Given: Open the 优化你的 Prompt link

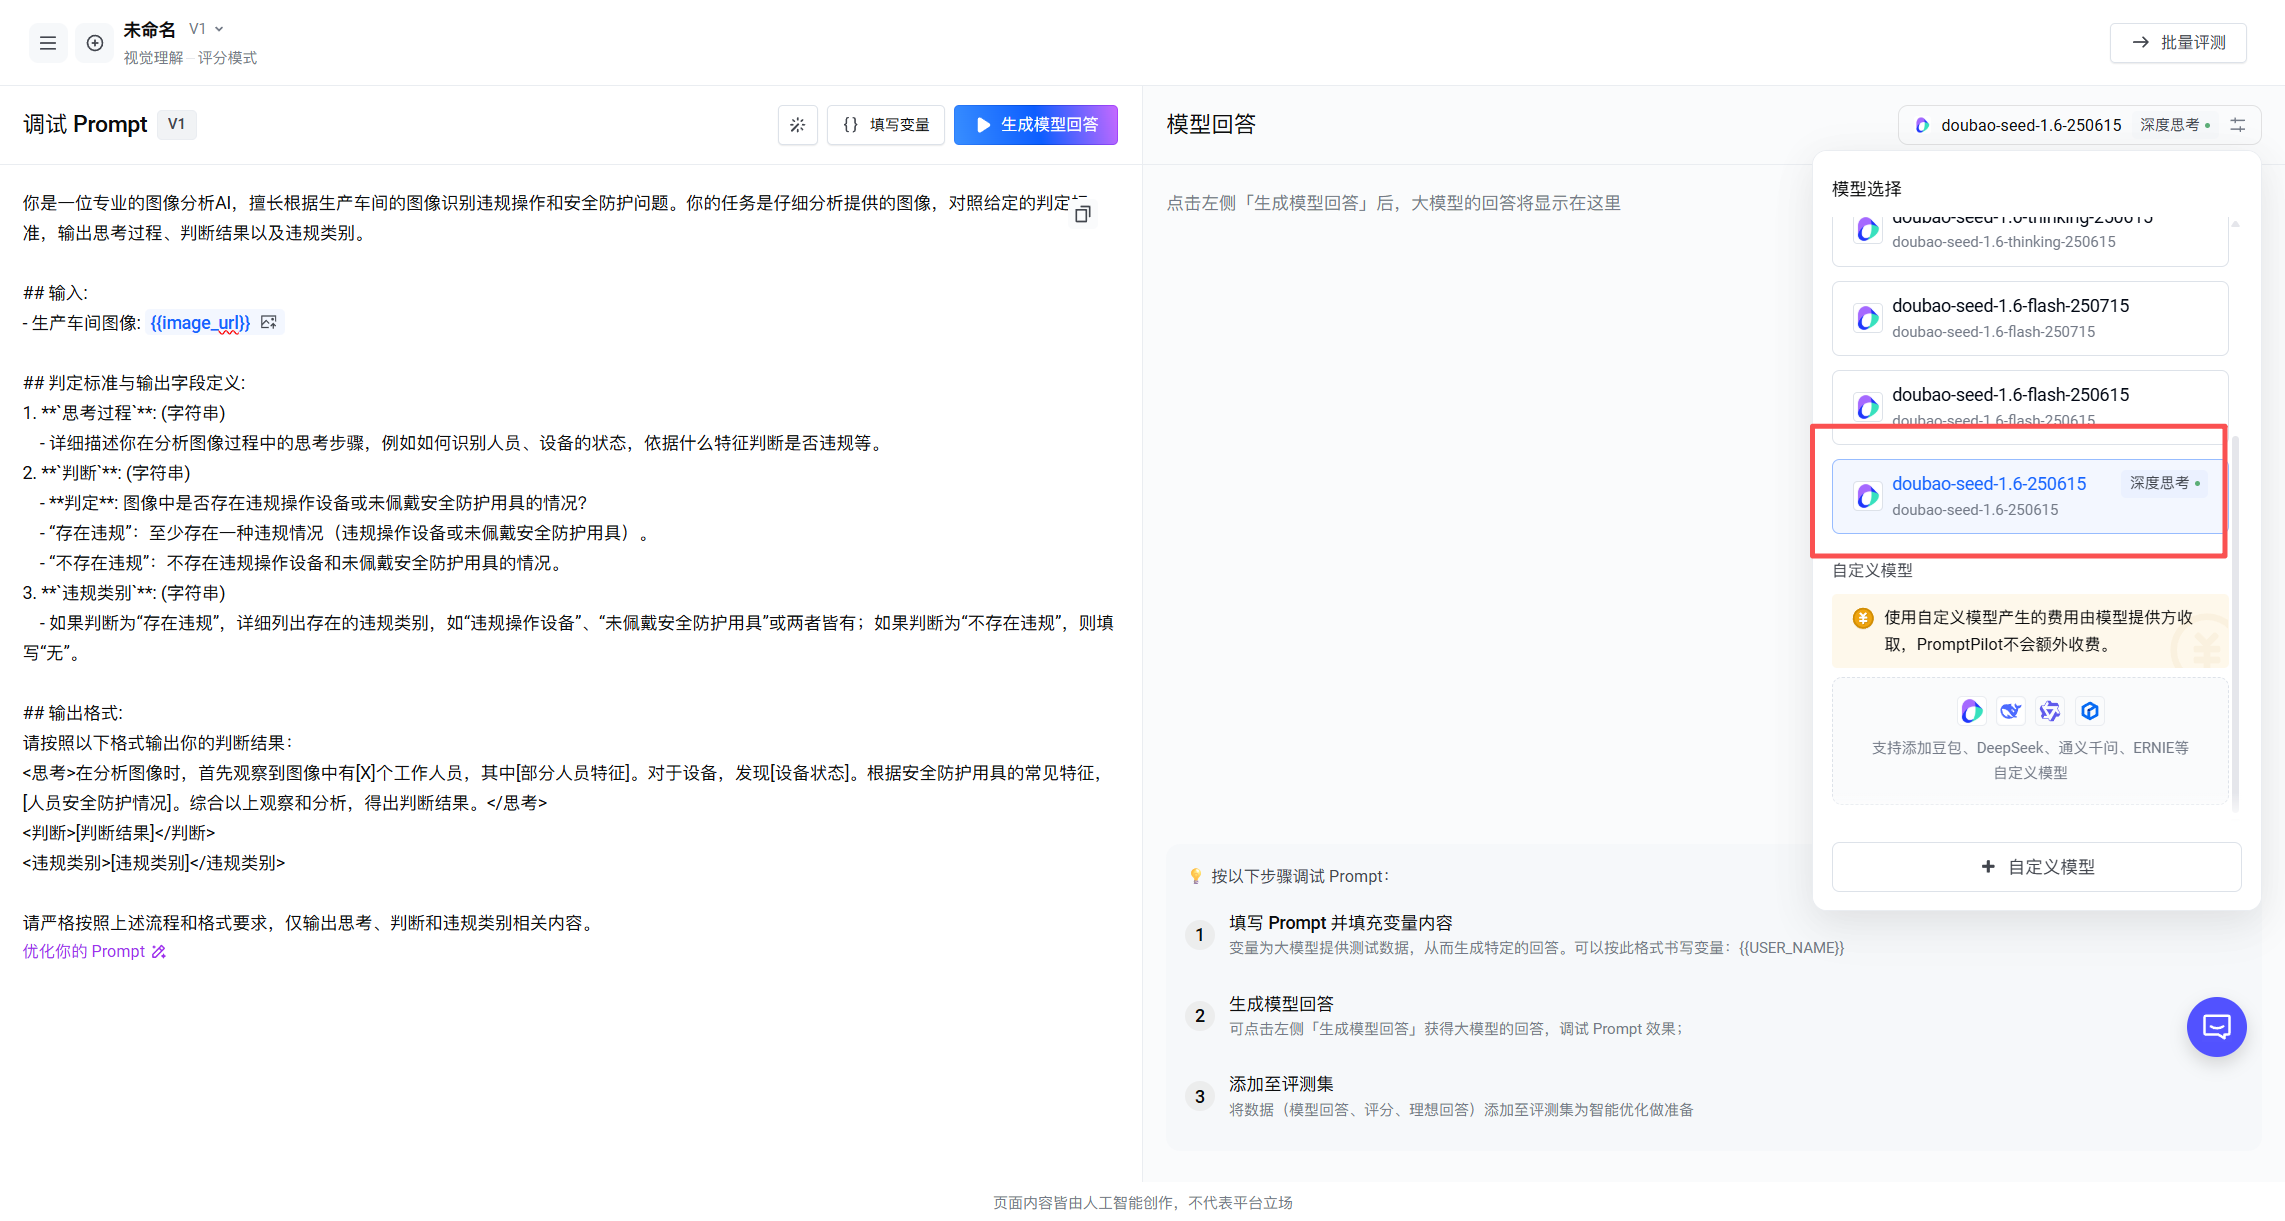Looking at the screenshot, I should click(x=94, y=951).
